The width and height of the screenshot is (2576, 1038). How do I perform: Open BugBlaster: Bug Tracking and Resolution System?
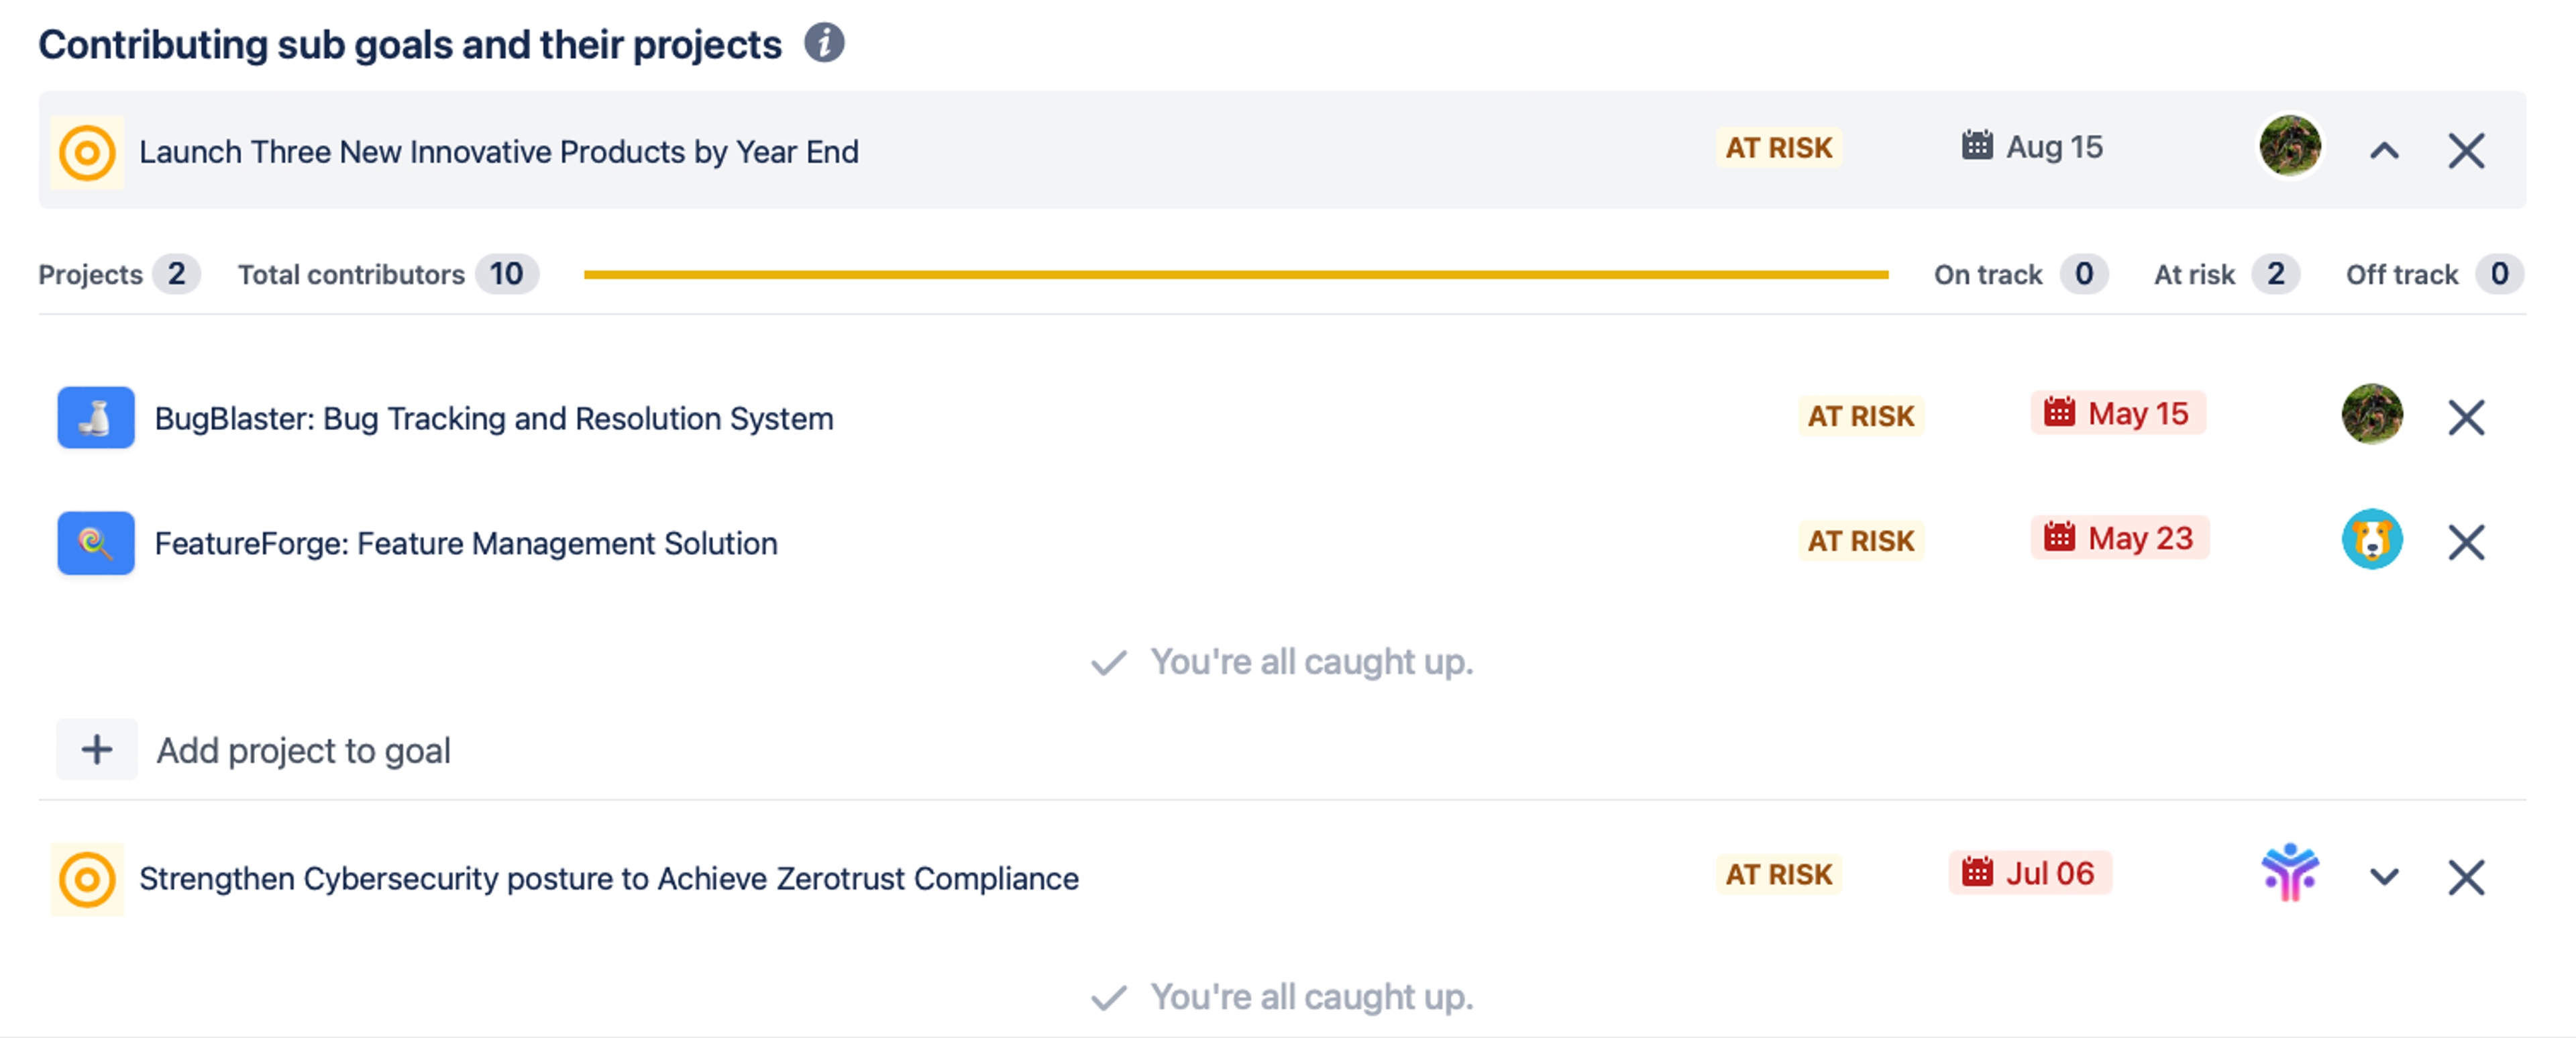(493, 418)
